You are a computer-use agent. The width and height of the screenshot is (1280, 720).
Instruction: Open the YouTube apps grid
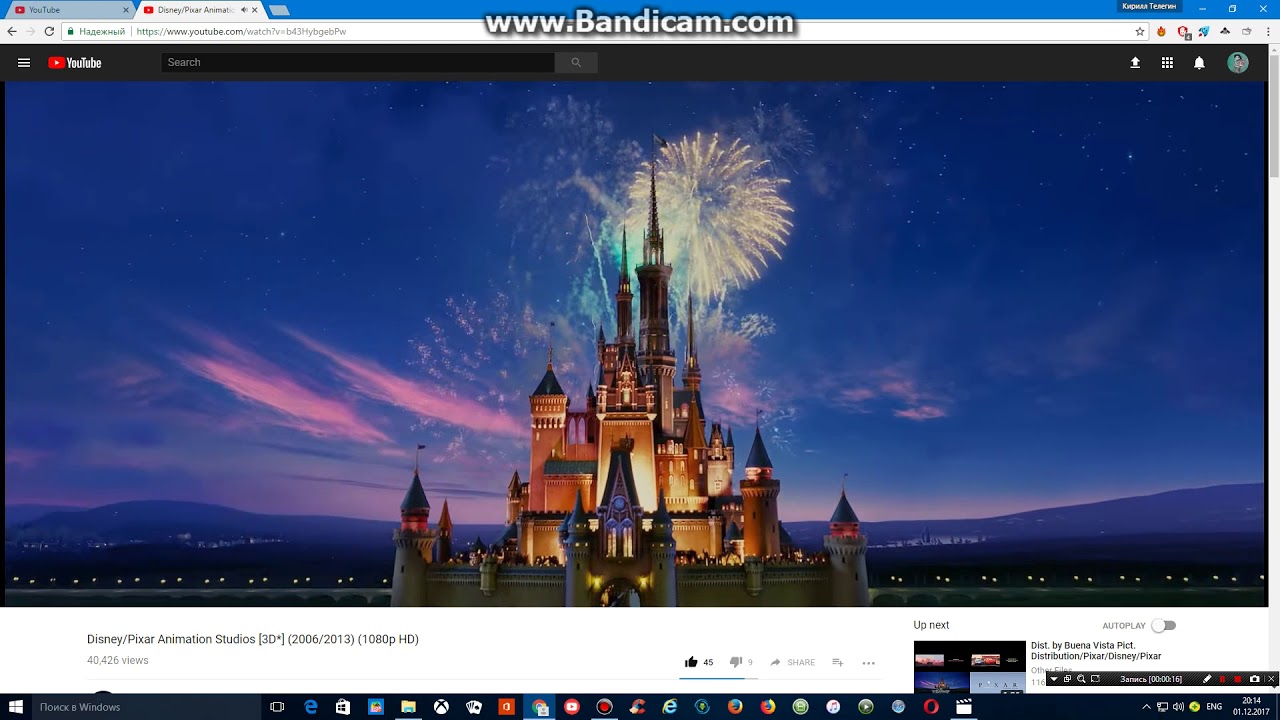[x=1167, y=63]
